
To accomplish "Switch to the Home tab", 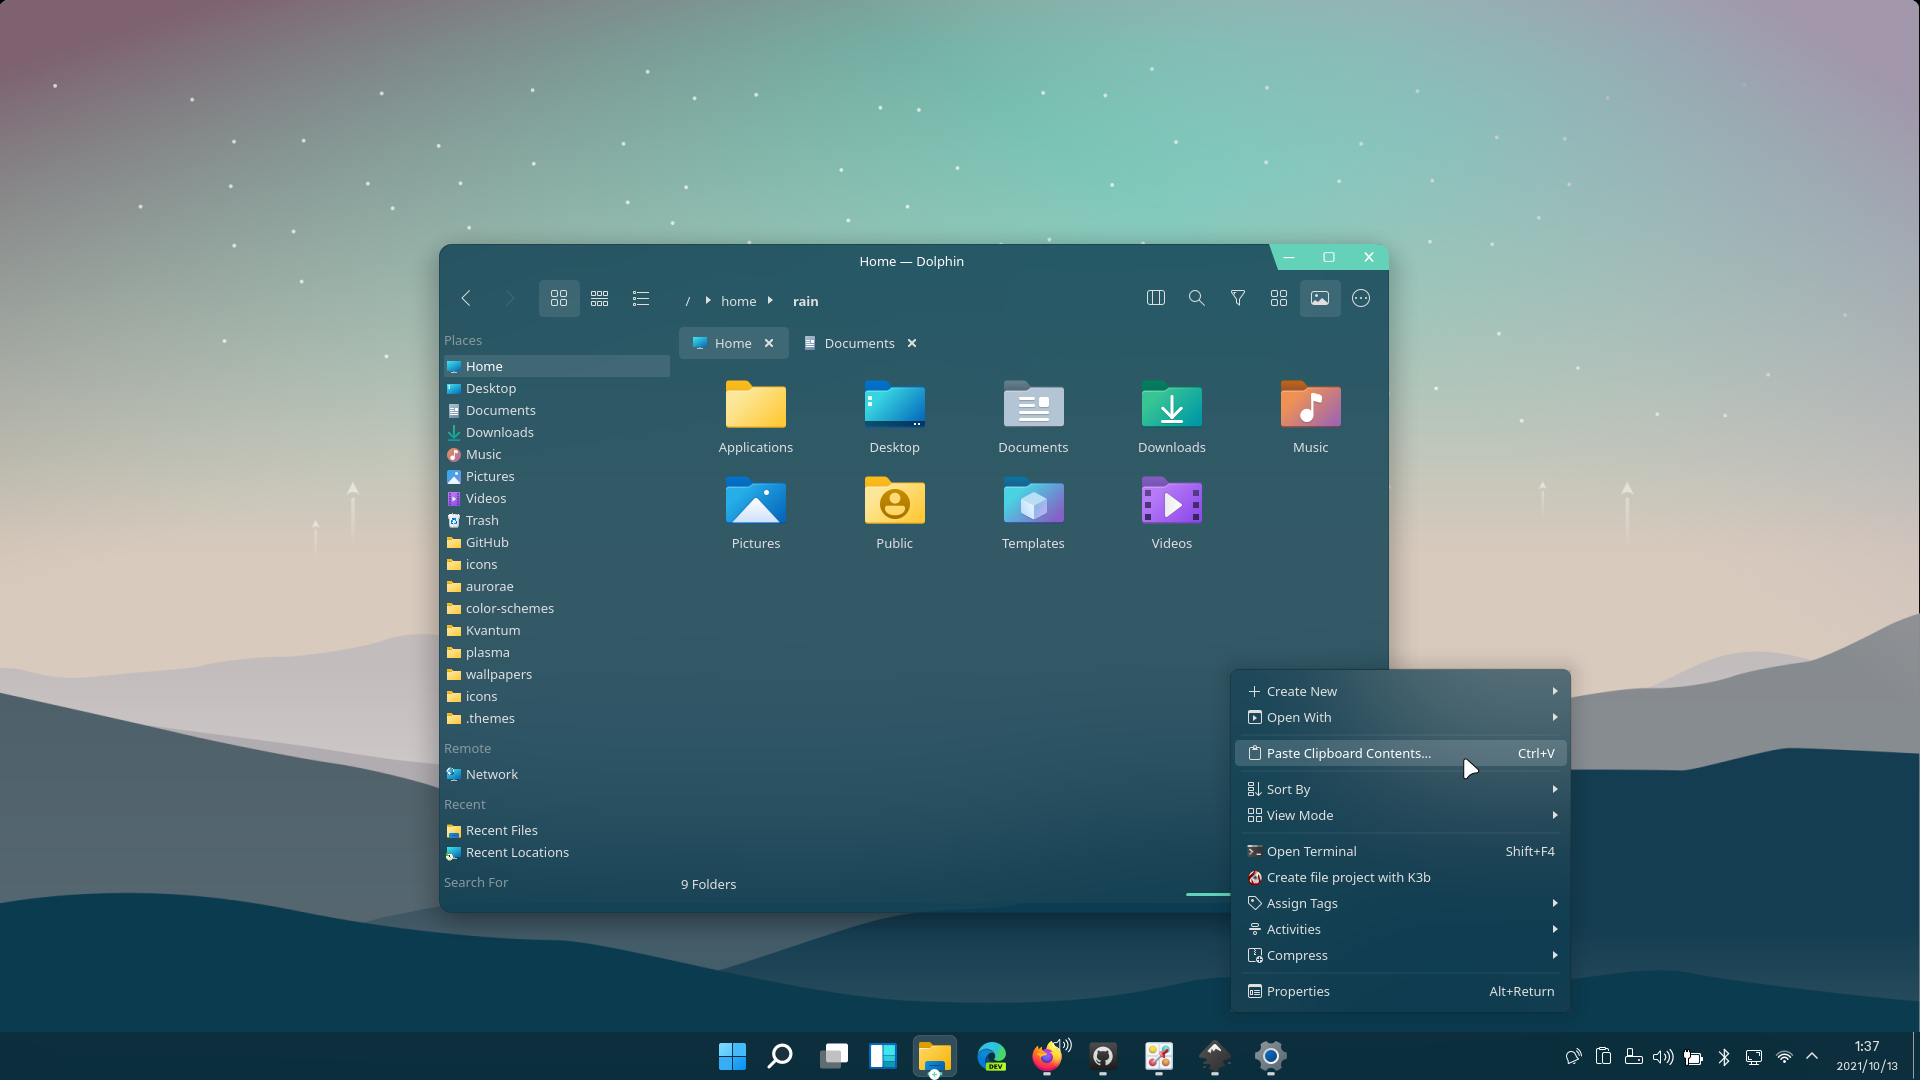I will coord(733,343).
